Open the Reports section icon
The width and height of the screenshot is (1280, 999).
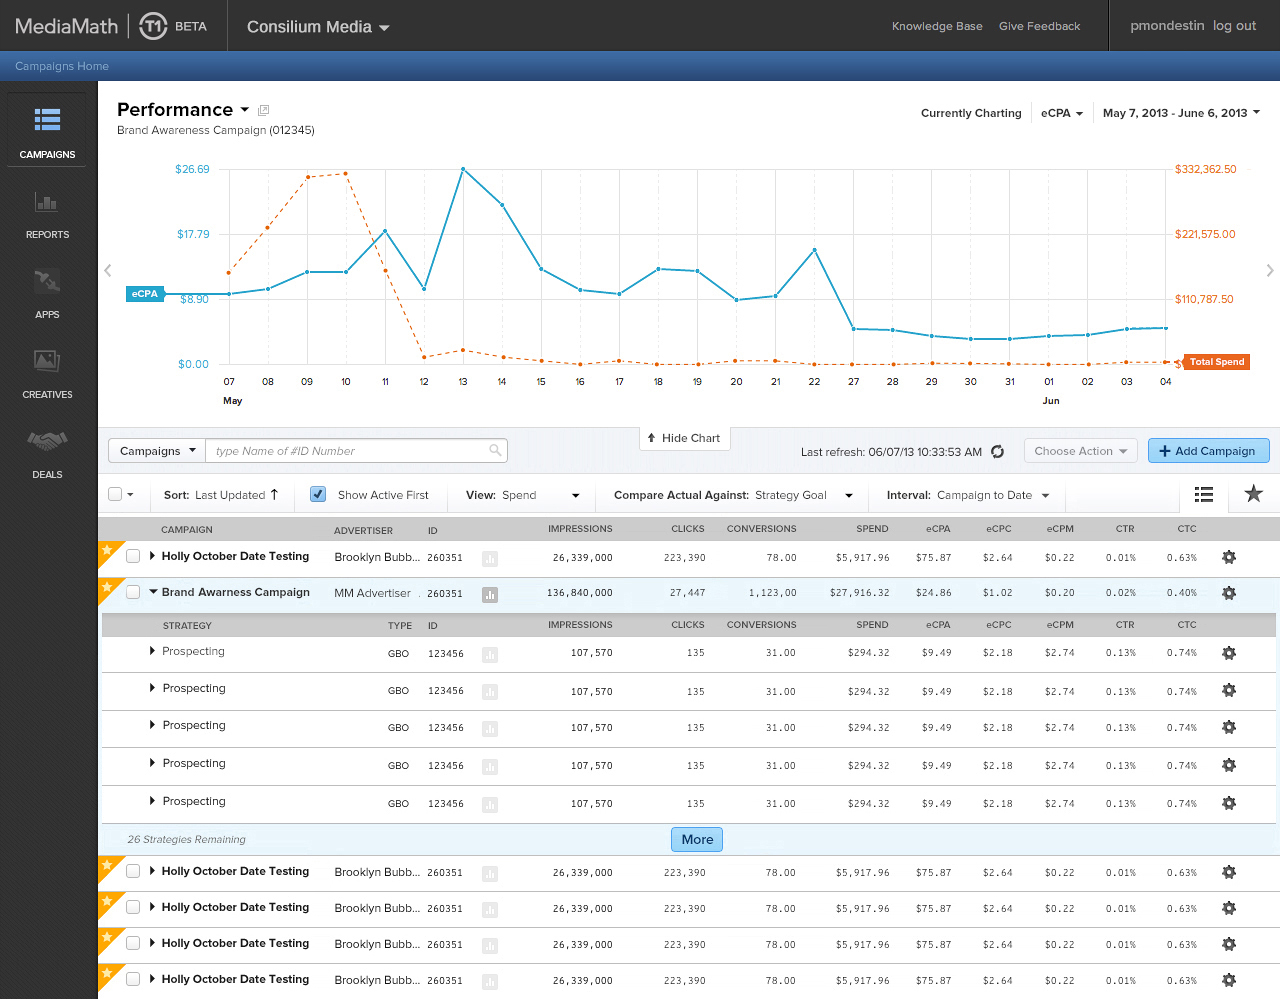click(x=47, y=204)
